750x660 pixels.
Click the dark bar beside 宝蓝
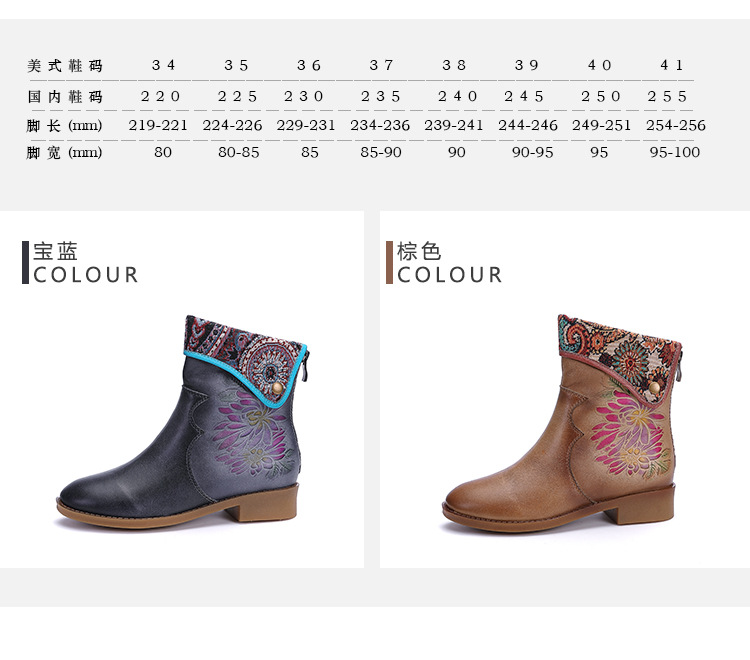(25, 263)
